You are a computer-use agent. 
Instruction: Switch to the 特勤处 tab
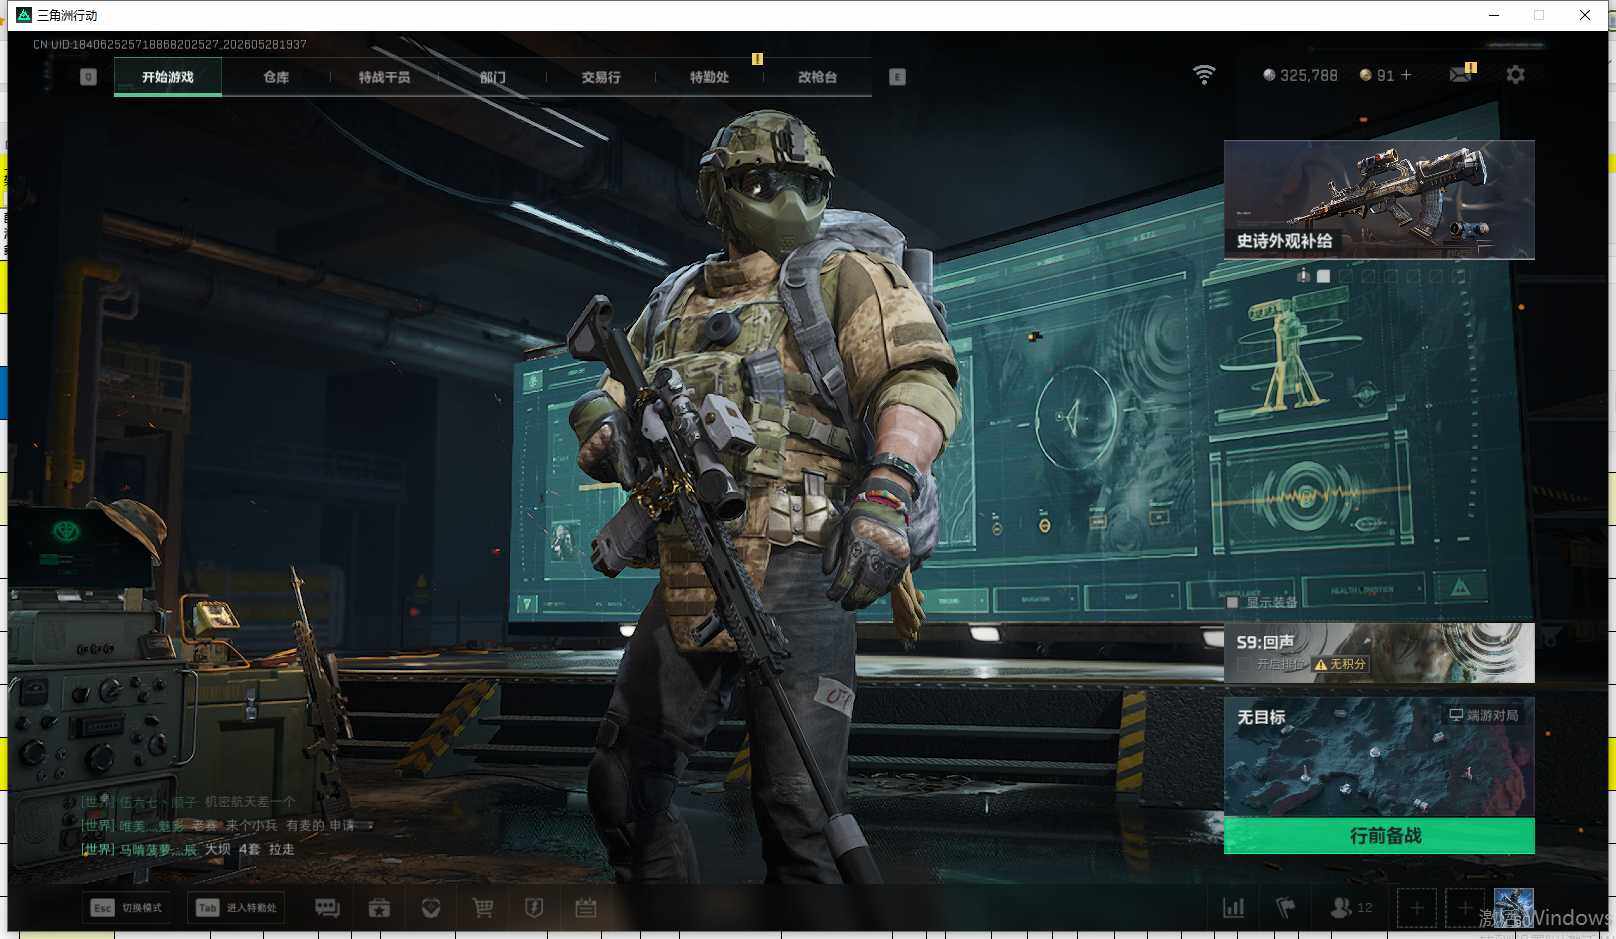click(709, 77)
